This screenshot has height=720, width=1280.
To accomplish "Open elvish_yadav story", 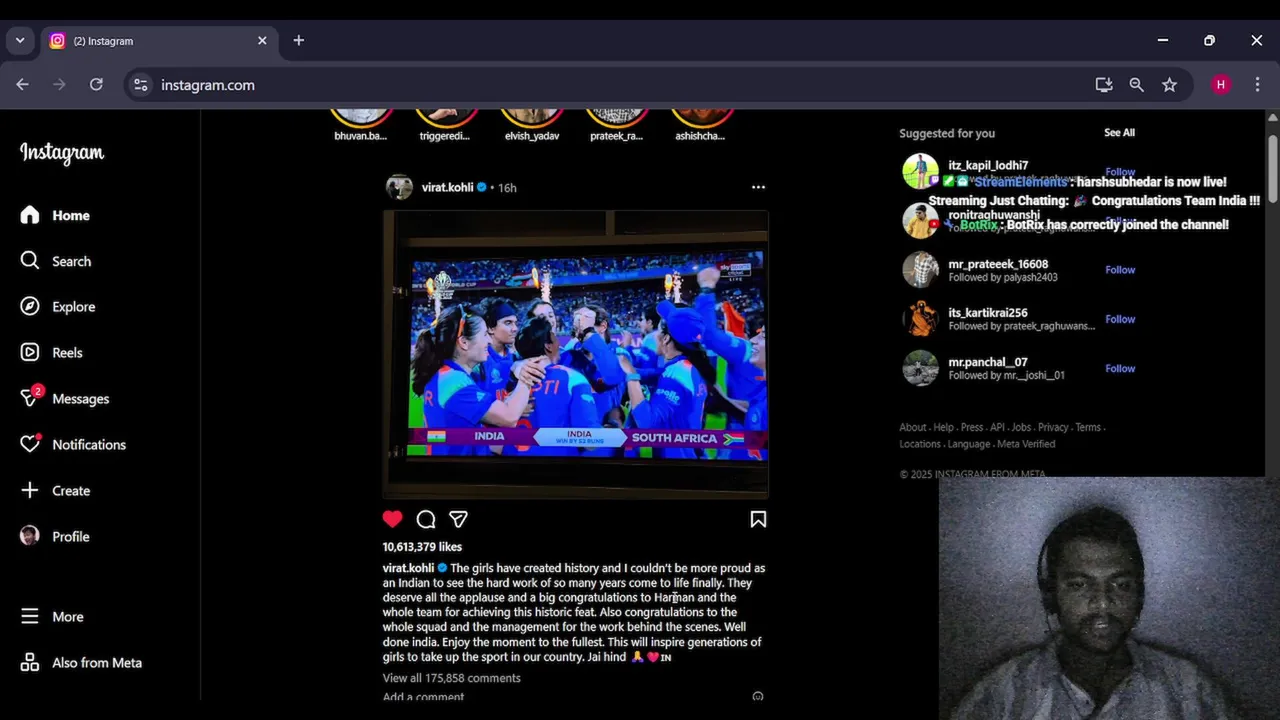I will click(x=532, y=124).
